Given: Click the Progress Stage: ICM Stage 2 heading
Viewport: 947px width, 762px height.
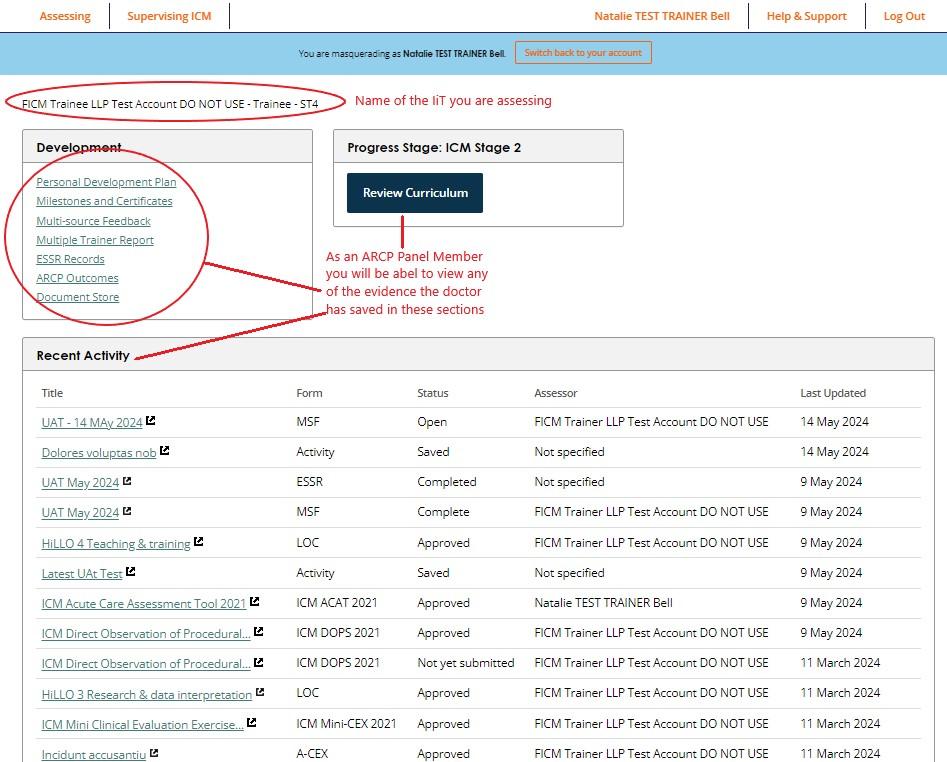Looking at the screenshot, I should click(x=434, y=147).
